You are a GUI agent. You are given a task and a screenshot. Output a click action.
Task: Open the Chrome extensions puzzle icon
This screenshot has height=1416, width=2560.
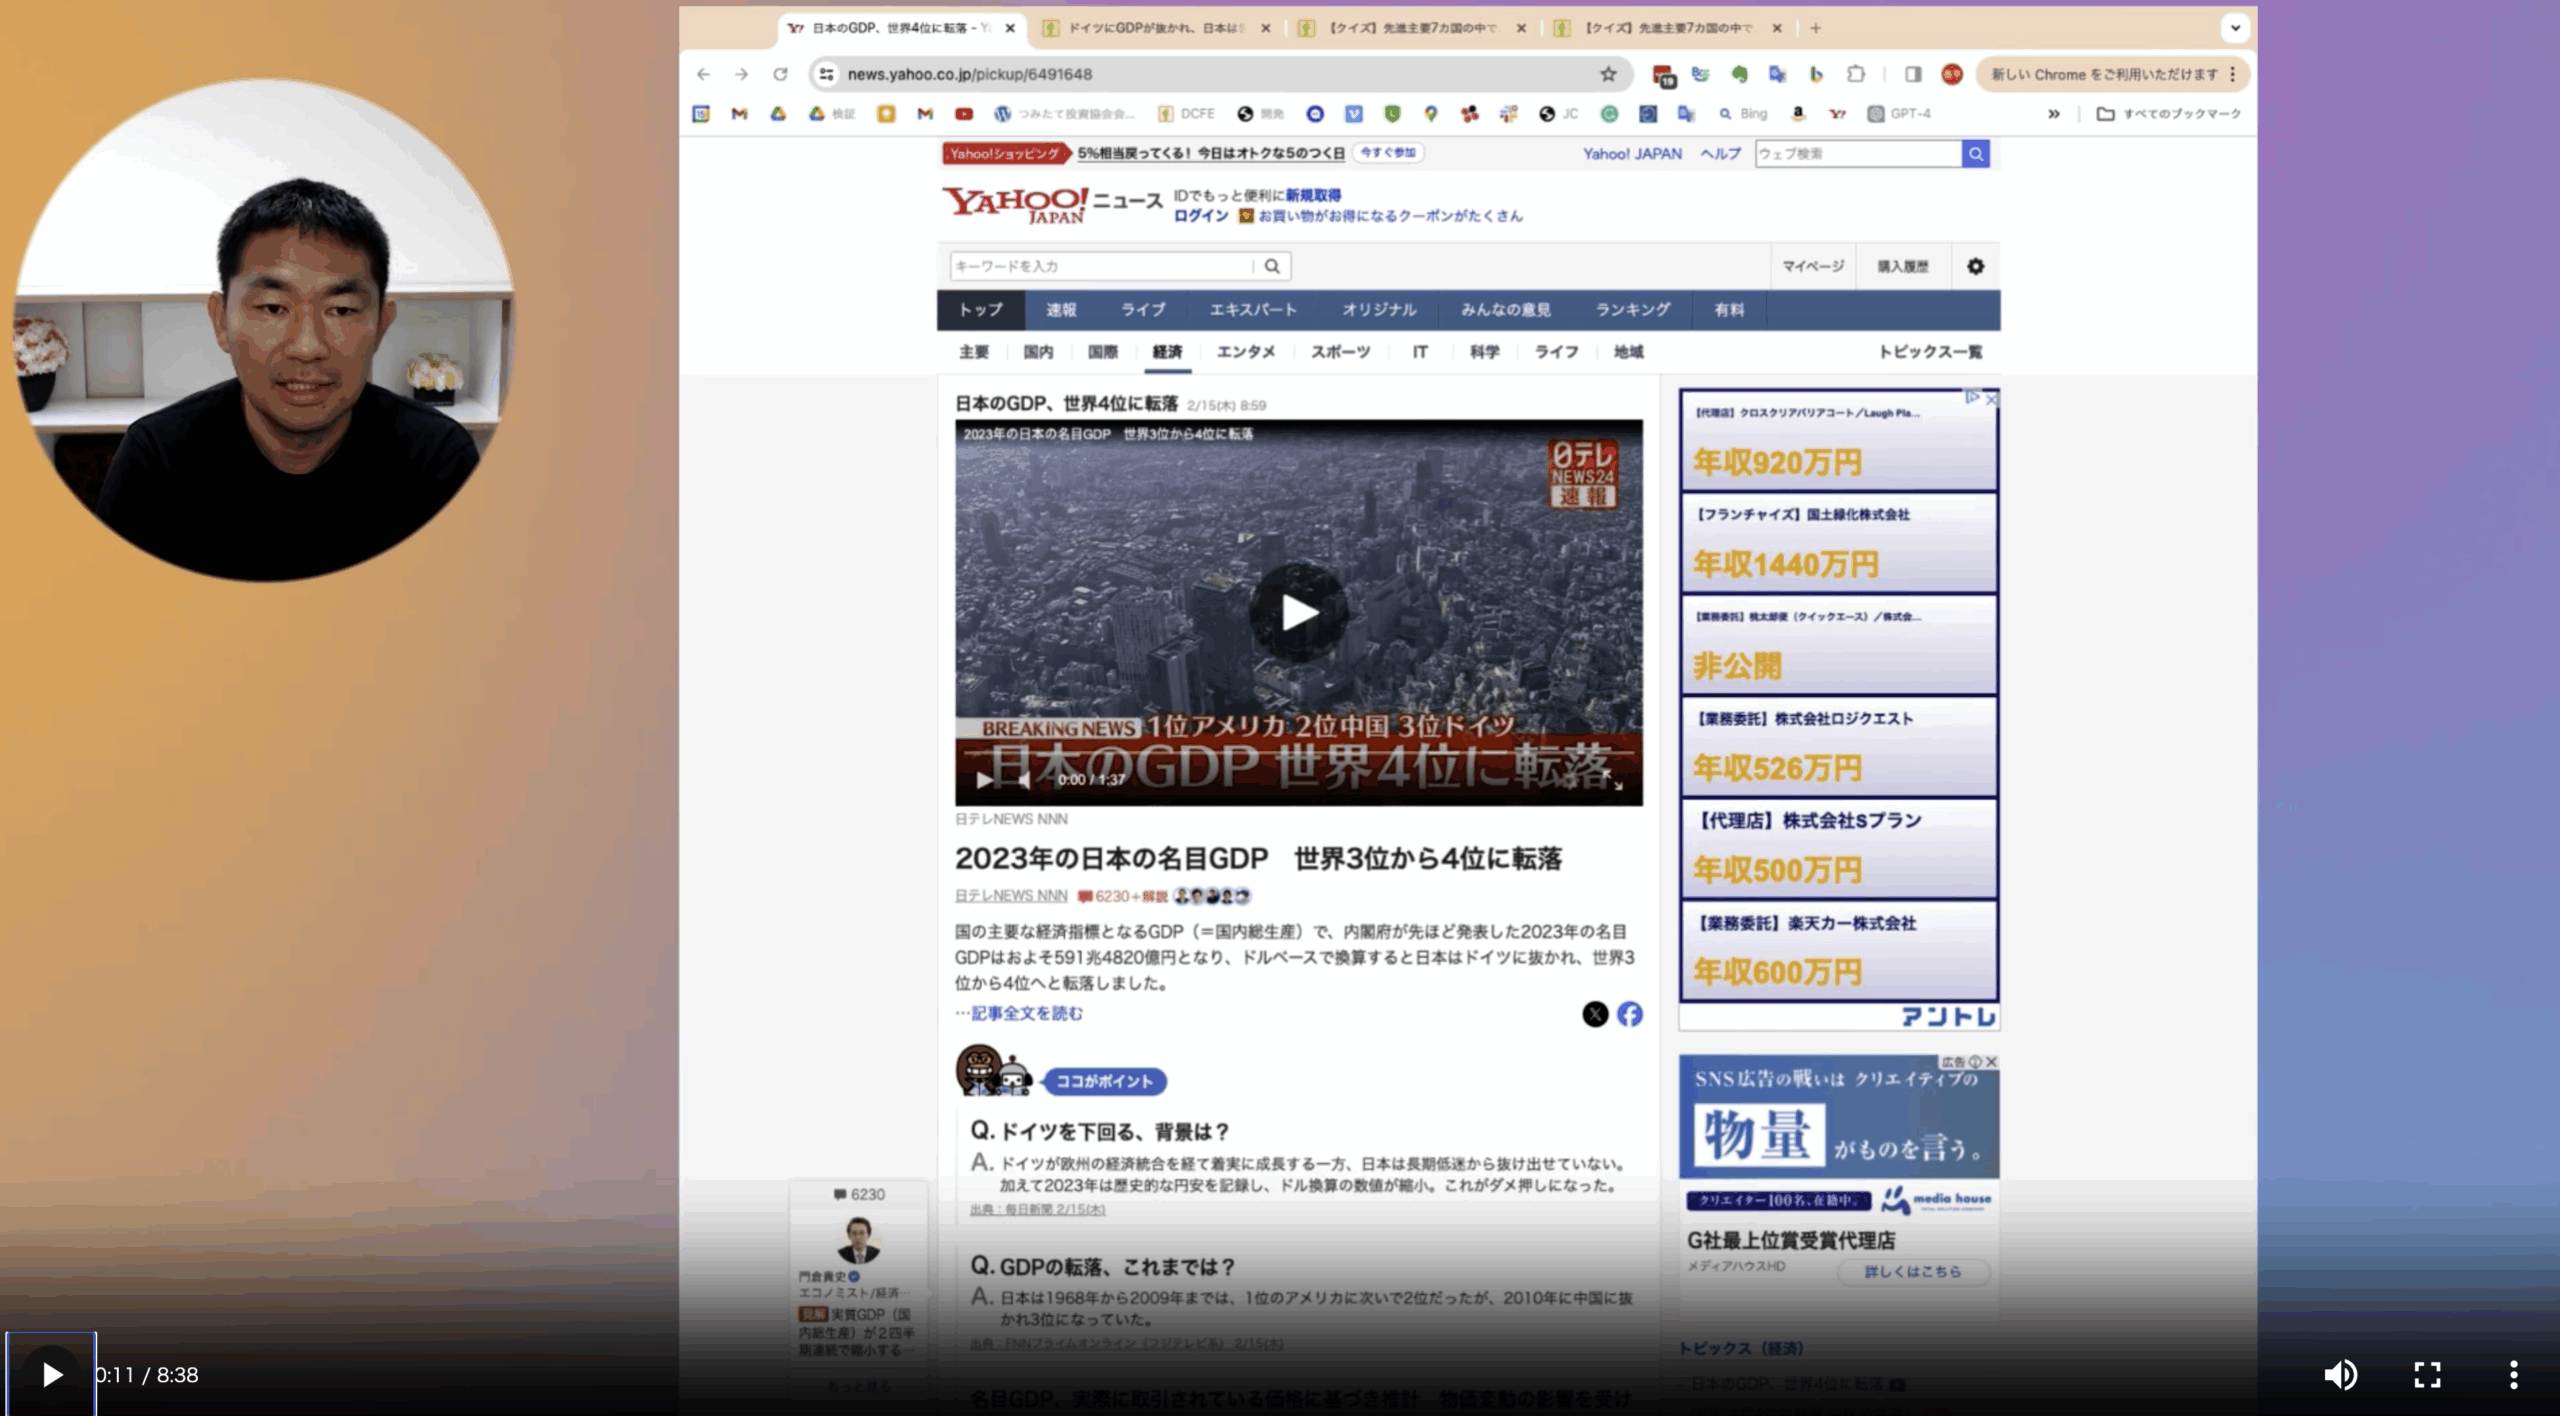coord(1856,74)
